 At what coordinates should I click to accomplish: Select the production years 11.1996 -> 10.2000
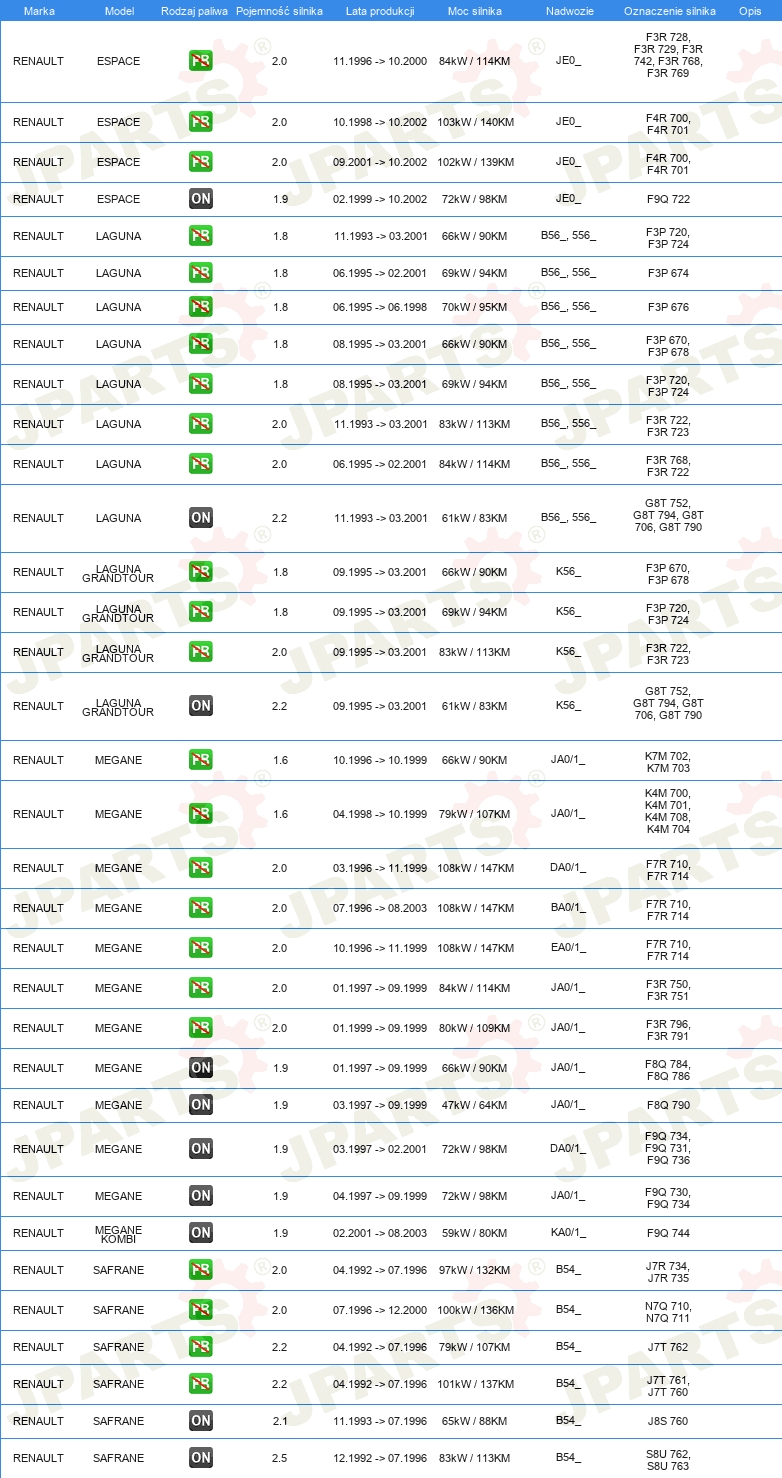380,61
